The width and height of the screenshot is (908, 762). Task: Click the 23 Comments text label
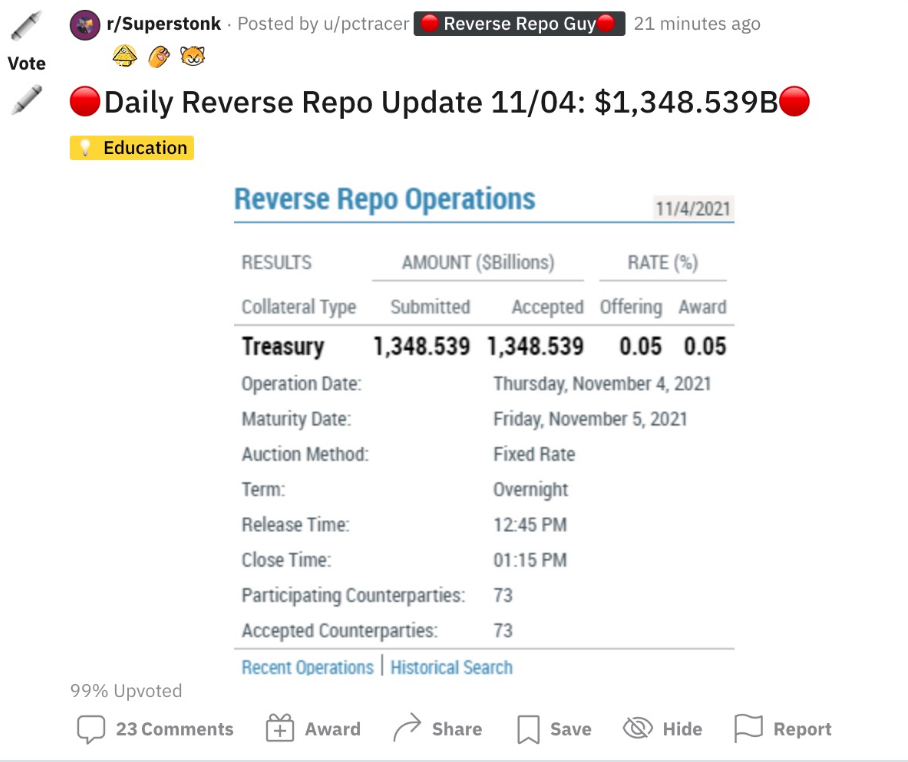pos(175,729)
